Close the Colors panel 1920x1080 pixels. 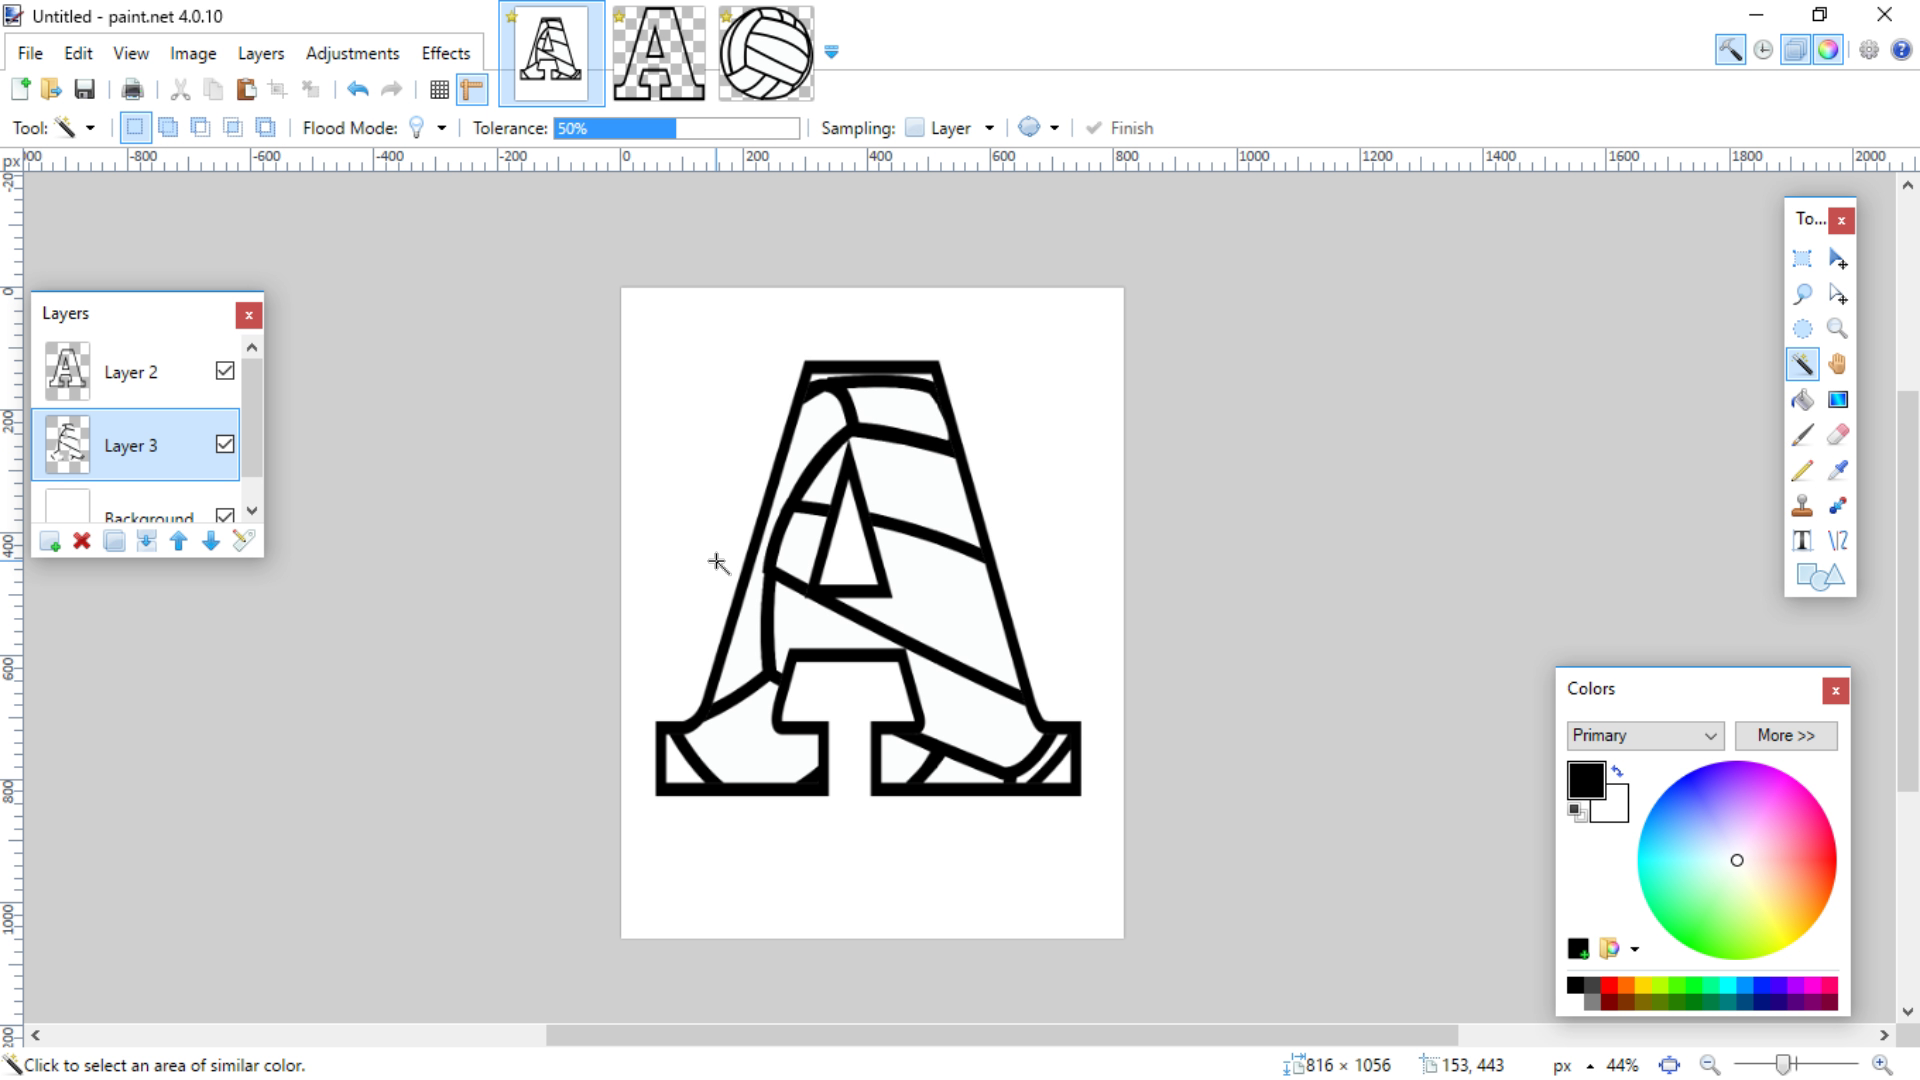tap(1835, 690)
